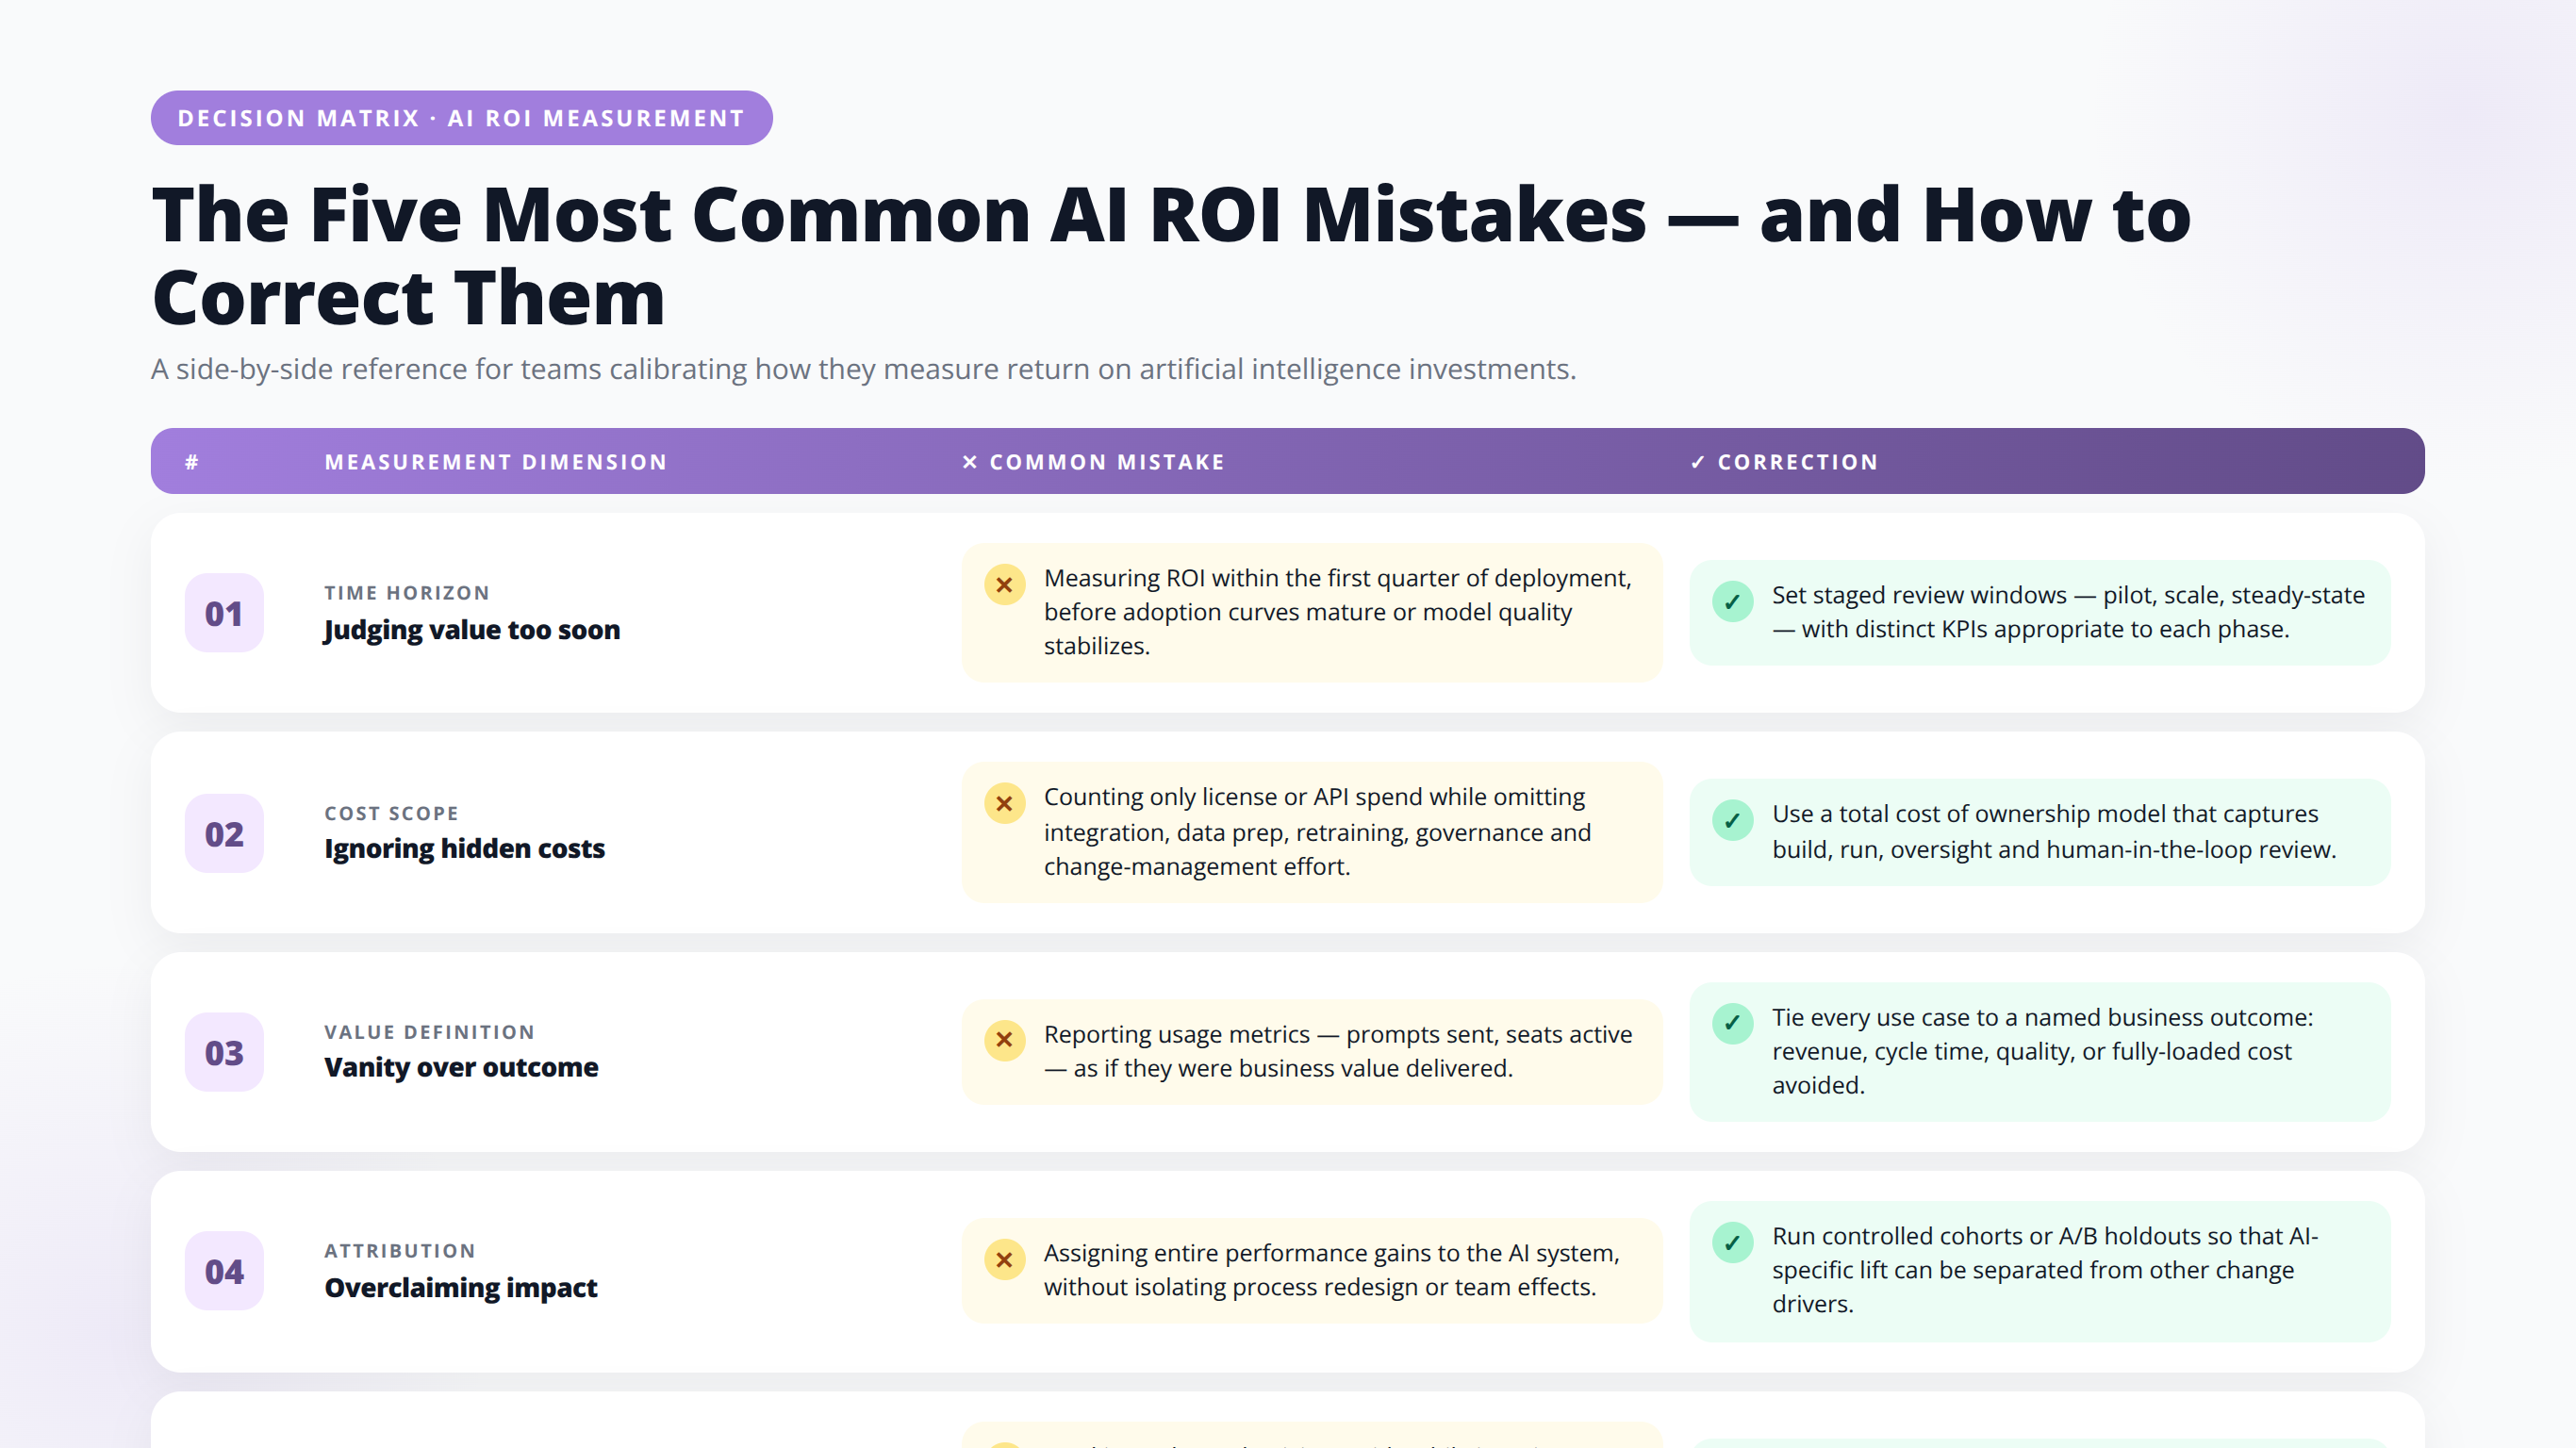Click the Correction column header
Viewport: 2576px width, 1448px height.
click(1784, 462)
